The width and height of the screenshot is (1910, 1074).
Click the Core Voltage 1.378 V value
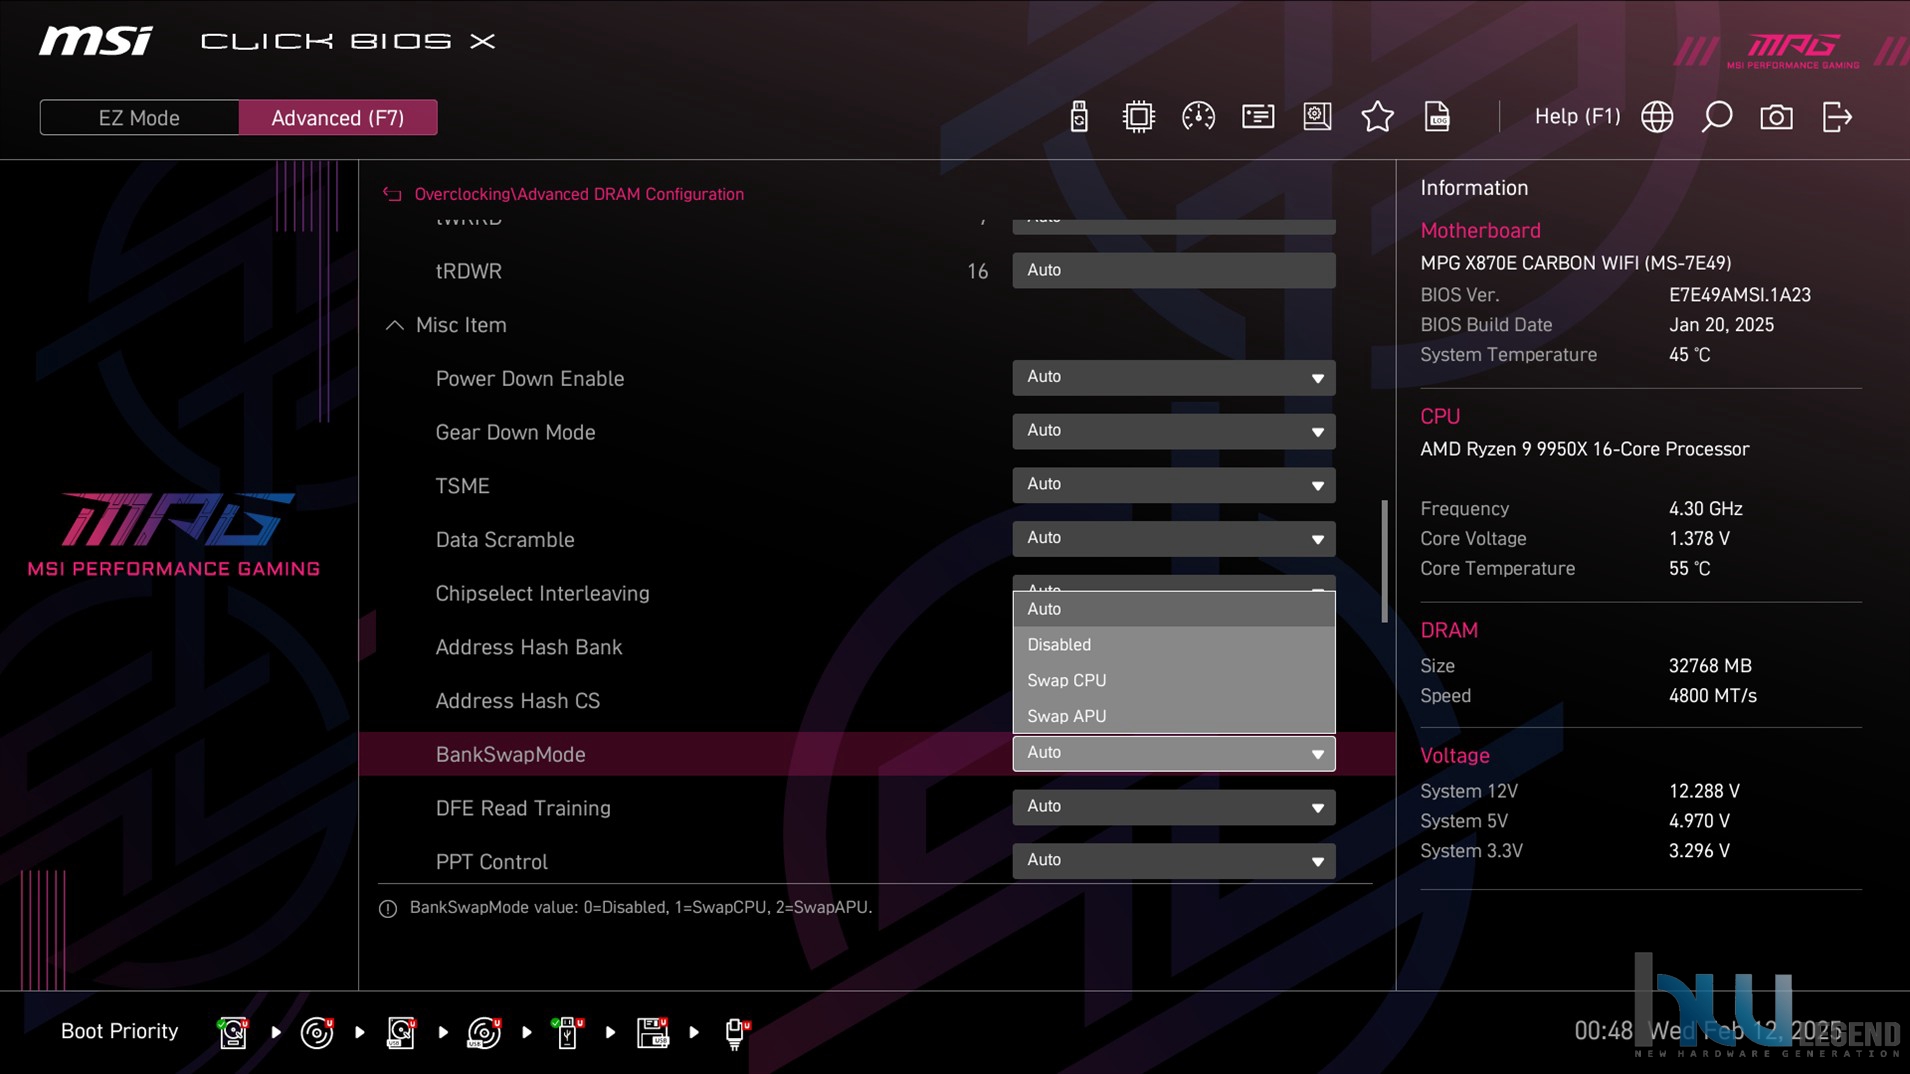pos(1699,539)
